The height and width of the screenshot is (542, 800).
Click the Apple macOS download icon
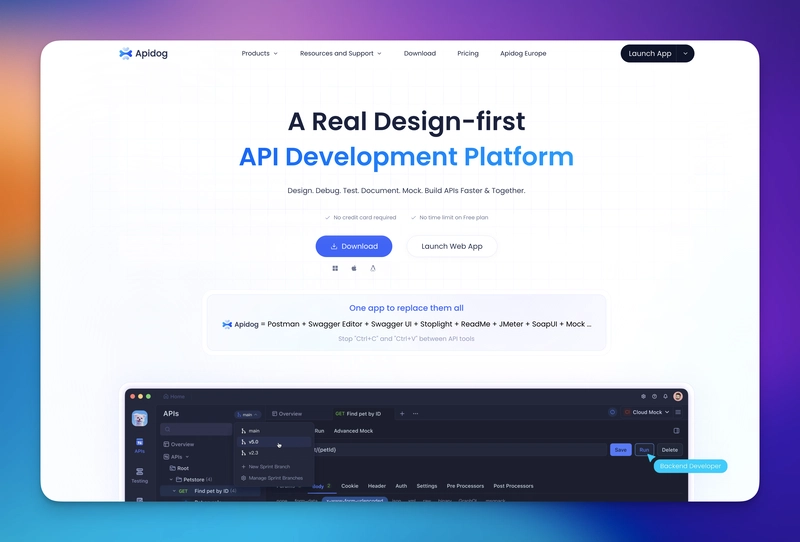(354, 268)
